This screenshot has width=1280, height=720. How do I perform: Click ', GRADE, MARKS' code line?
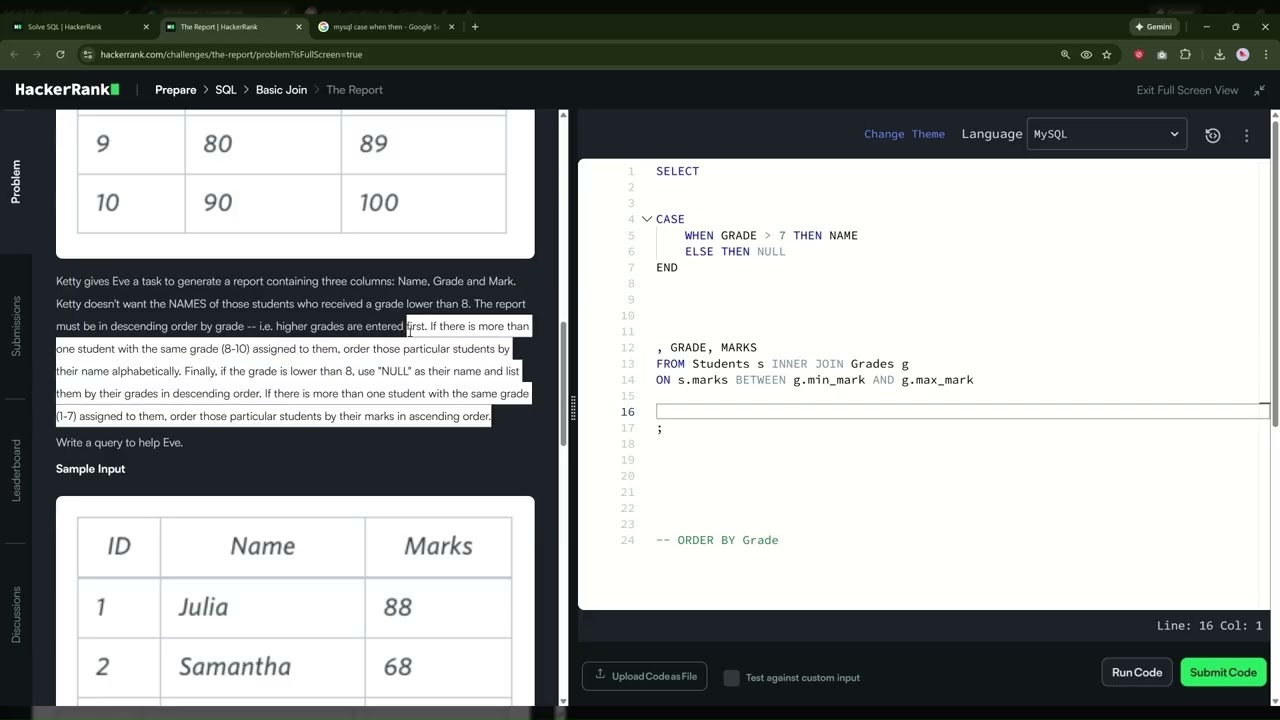[706, 347]
